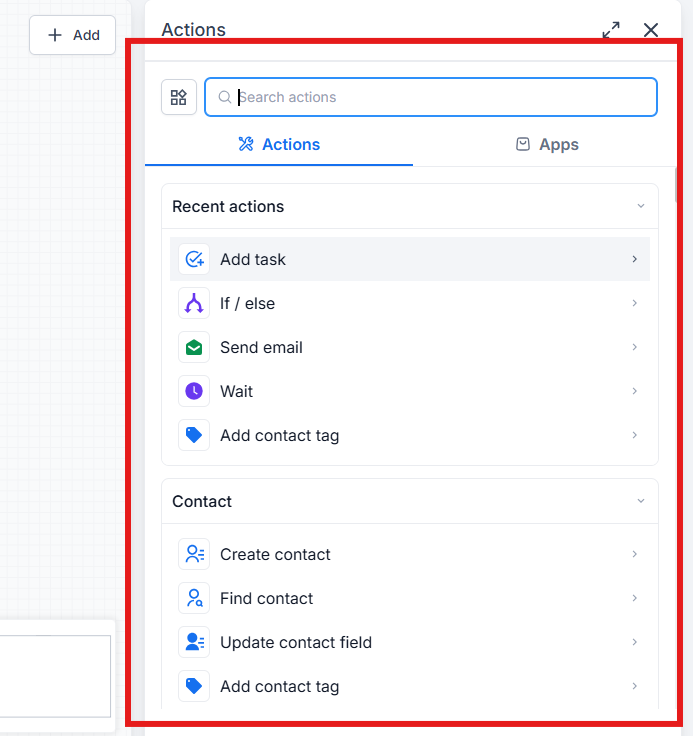The image size is (693, 736).
Task: Click the Create contact person icon
Action: click(194, 554)
